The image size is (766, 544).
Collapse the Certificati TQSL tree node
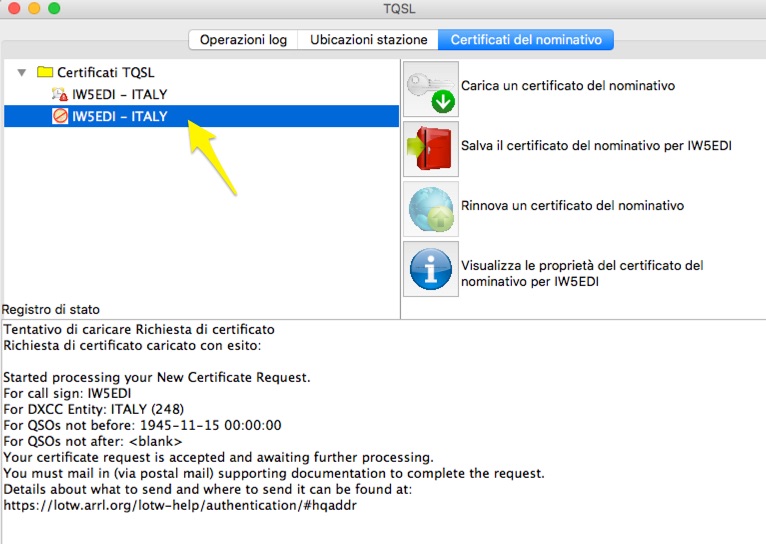pos(22,73)
